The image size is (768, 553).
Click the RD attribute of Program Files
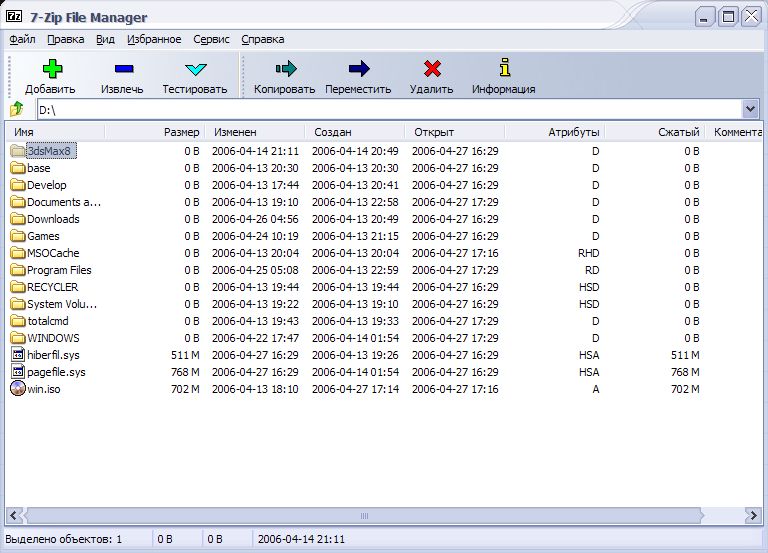592,270
